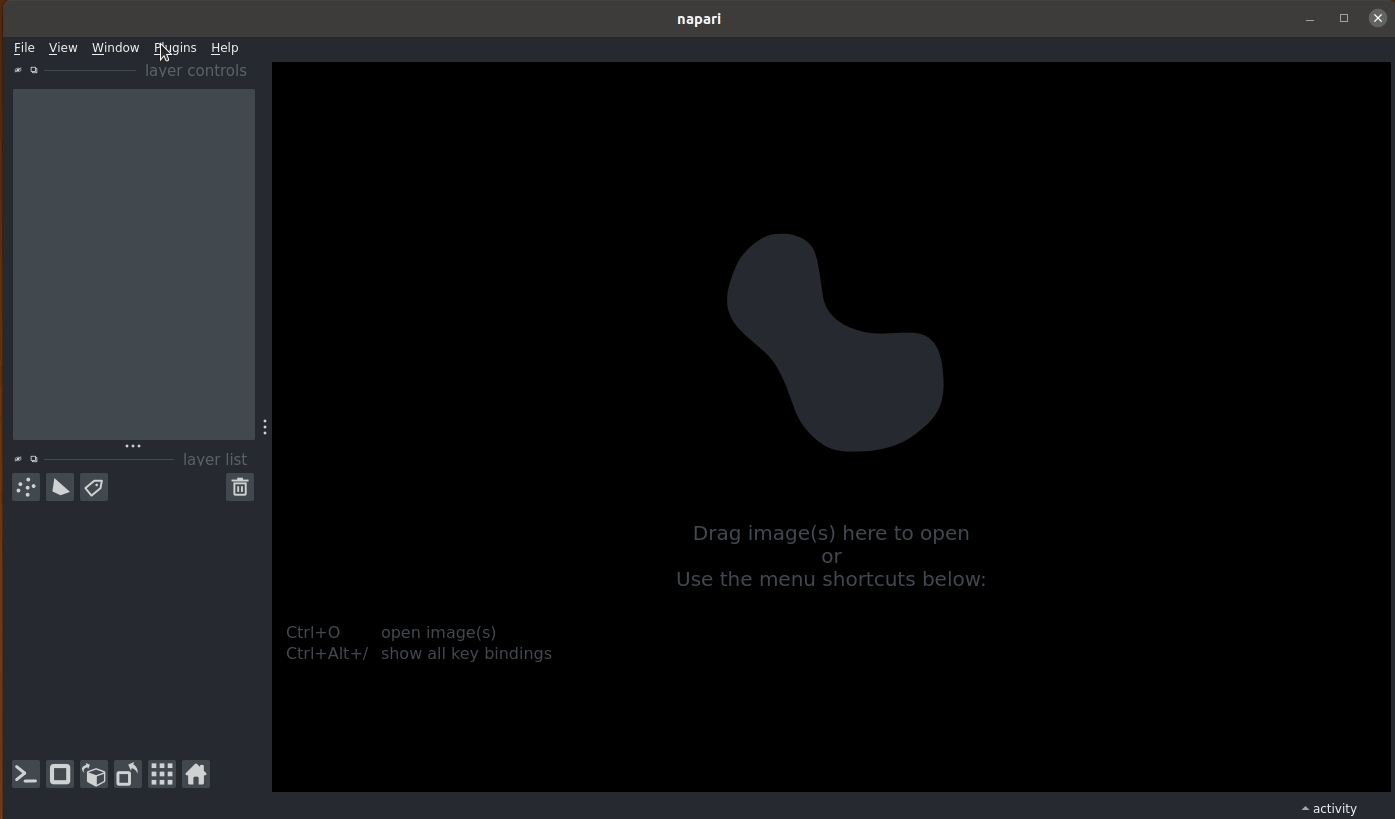Delete selected layers with trash icon

click(240, 487)
